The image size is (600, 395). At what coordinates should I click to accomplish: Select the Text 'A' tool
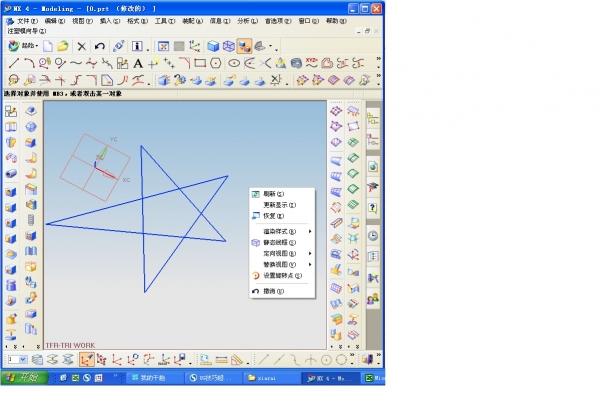(x=138, y=63)
